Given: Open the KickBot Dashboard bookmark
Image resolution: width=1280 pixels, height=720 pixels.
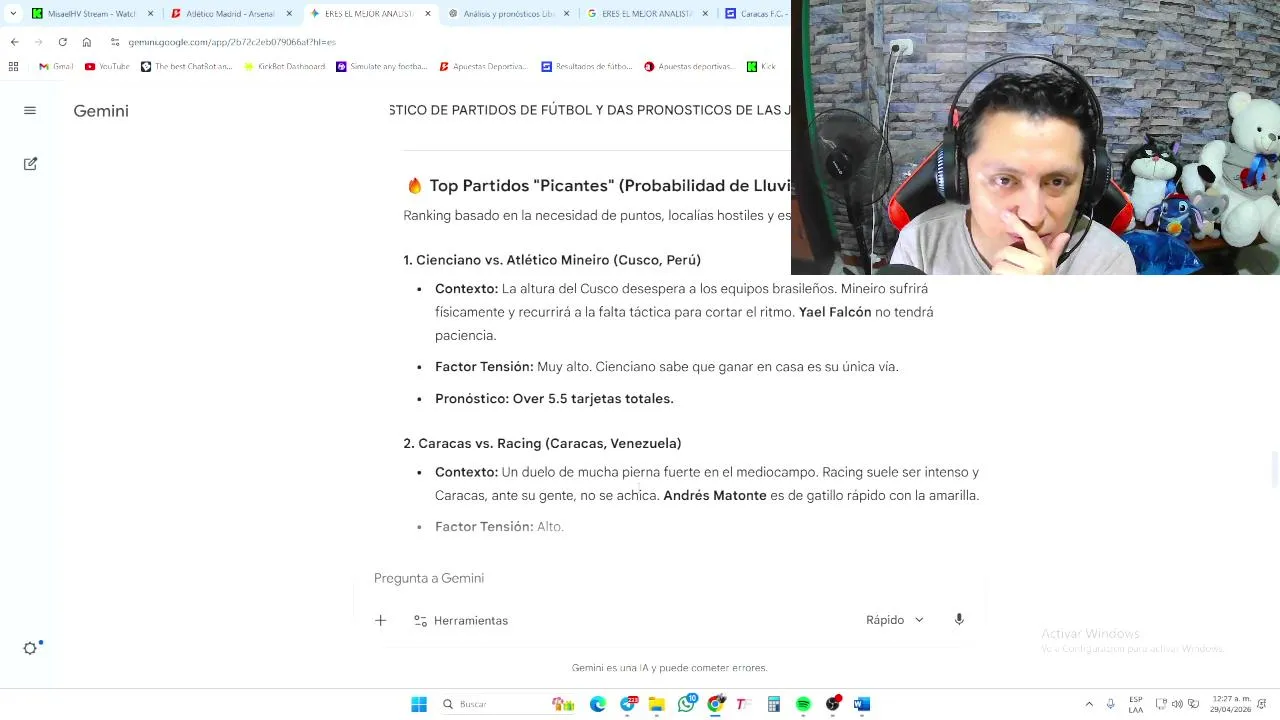Looking at the screenshot, I should pos(284,66).
